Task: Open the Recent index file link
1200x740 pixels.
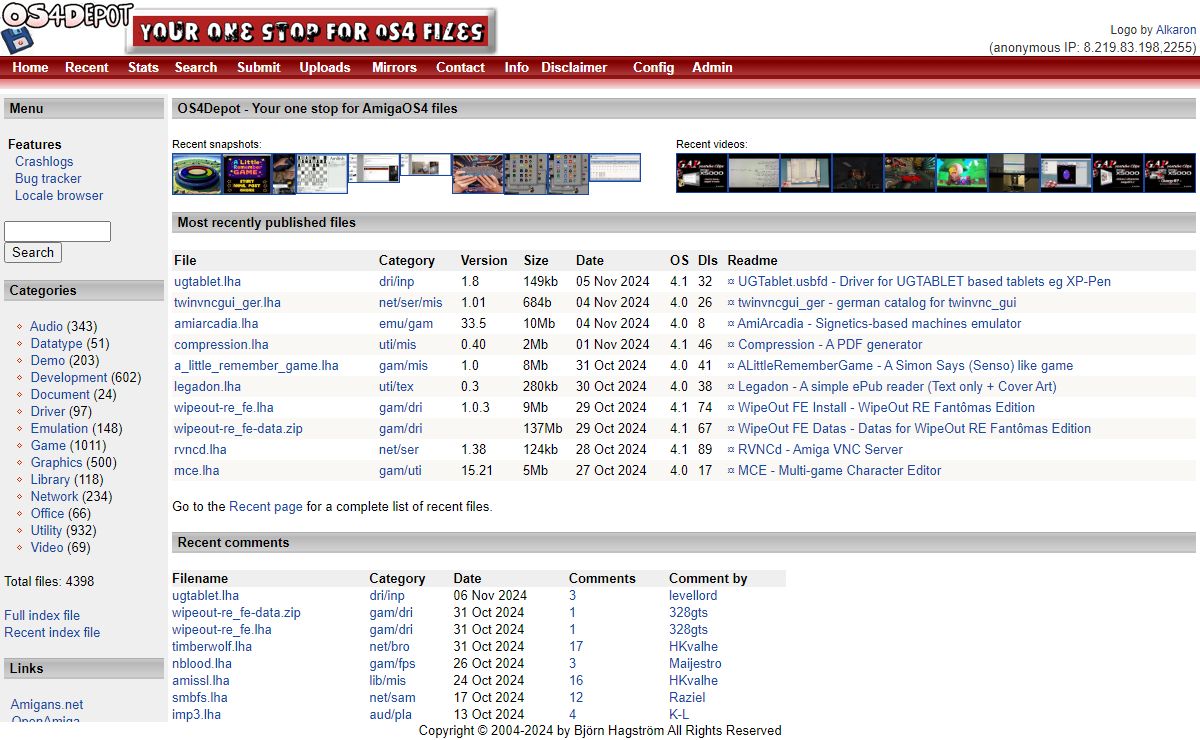Action: 52,632
